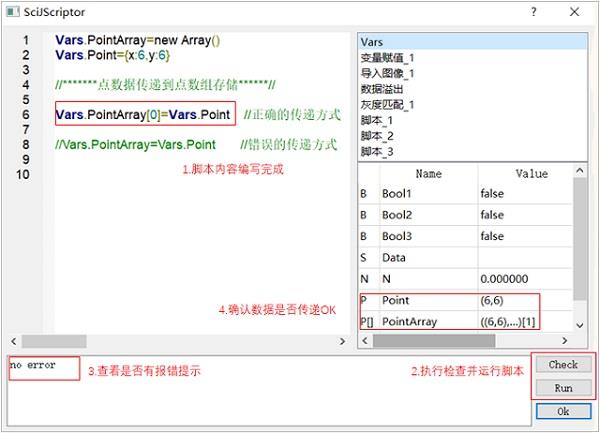
Task: Click the code editor's horizontal scrollbar right arrow
Action: click(x=348, y=341)
